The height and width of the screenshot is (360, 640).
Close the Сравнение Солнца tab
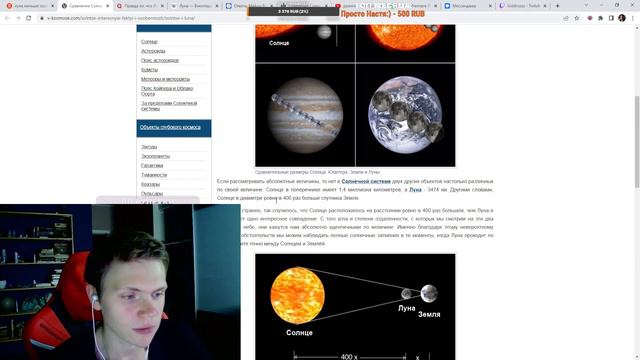[x=108, y=6]
